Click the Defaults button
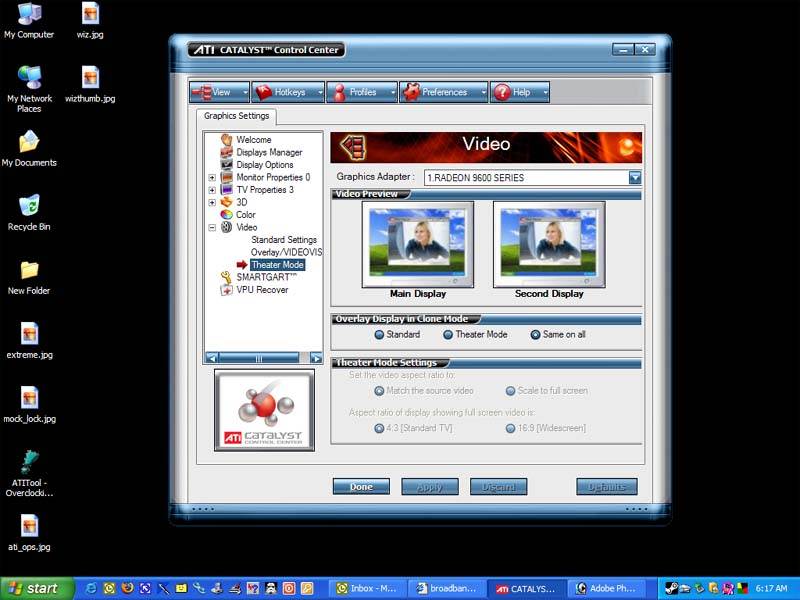Viewport: 800px width, 600px height. [607, 487]
